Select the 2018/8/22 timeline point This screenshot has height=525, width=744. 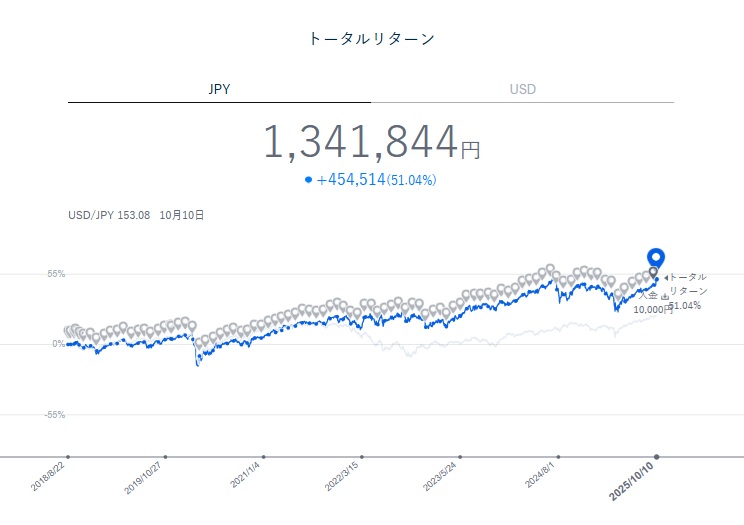click(68, 457)
